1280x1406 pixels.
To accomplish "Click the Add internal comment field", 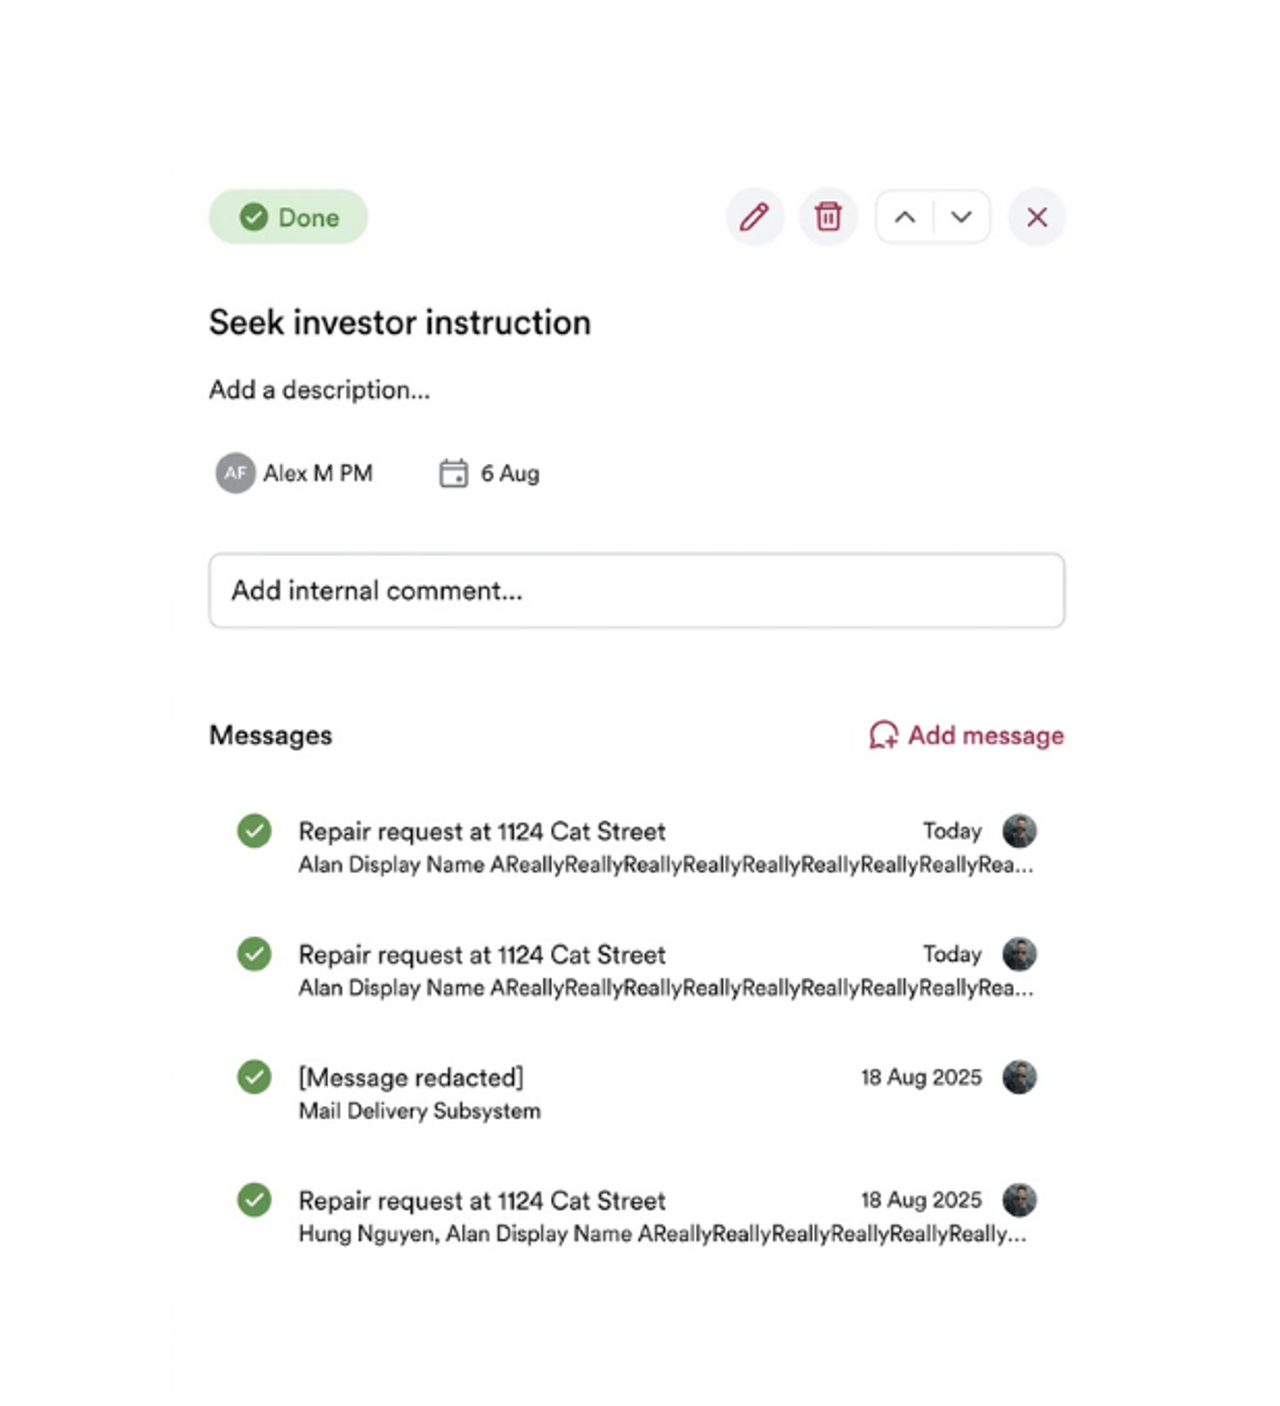I will (x=637, y=590).
